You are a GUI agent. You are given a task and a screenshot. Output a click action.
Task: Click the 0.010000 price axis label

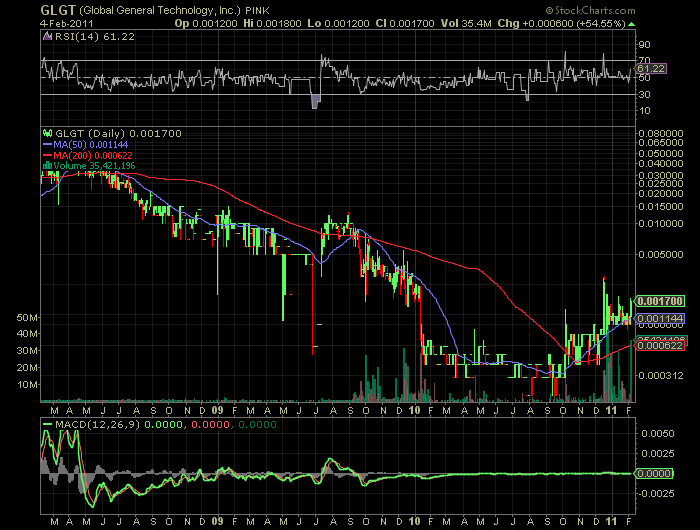click(661, 223)
